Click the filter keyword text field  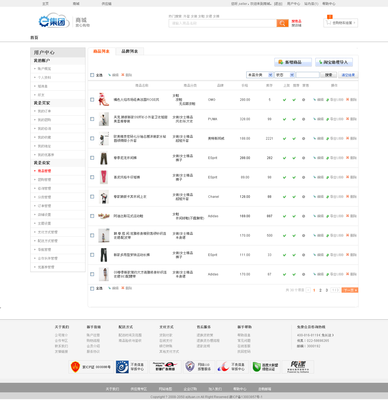pyautogui.click(x=307, y=75)
